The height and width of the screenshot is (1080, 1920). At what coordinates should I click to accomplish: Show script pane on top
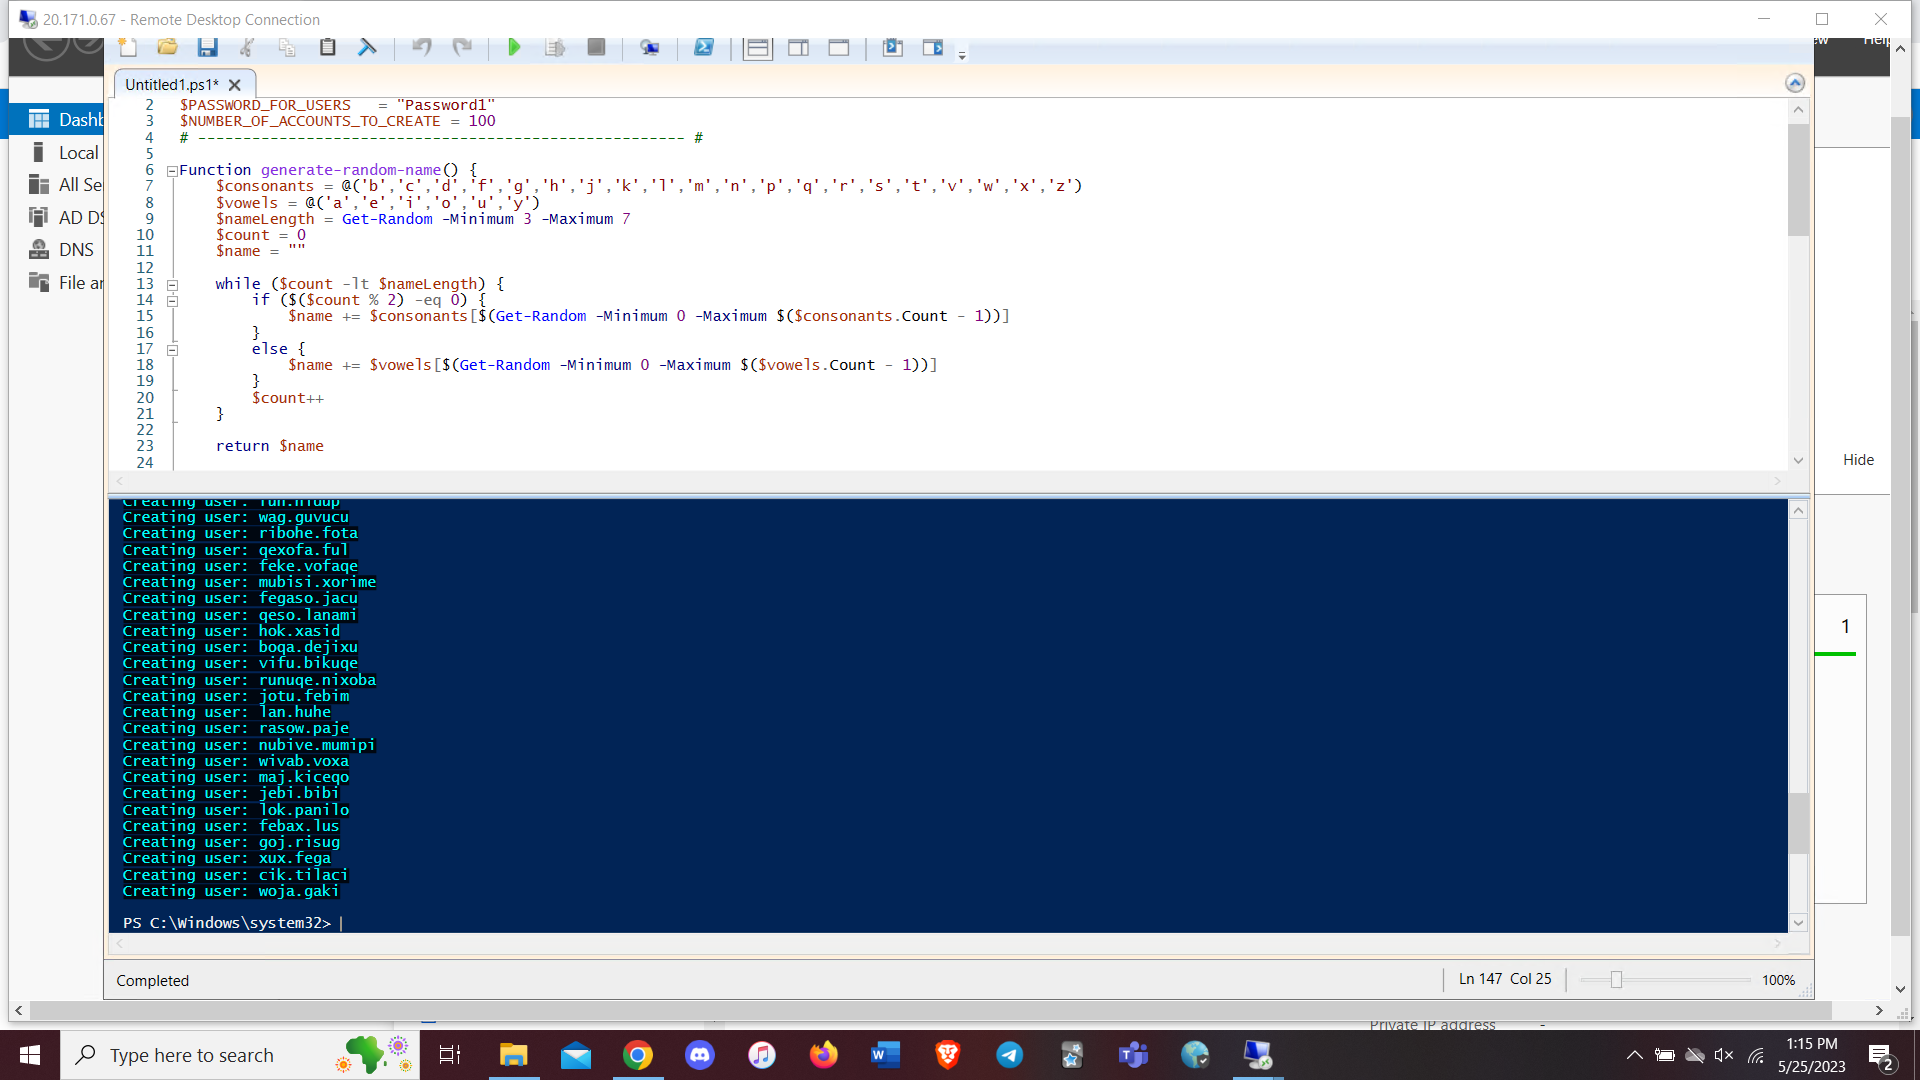click(758, 47)
